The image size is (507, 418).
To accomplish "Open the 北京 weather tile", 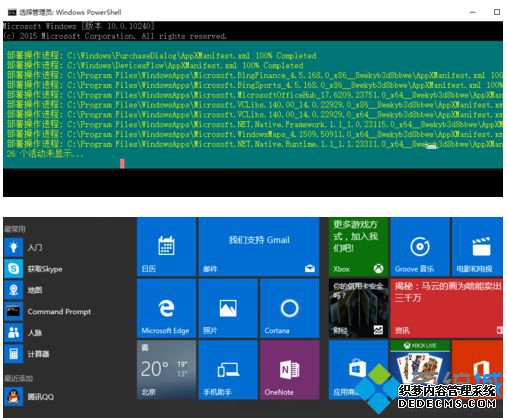I will click(x=166, y=370).
